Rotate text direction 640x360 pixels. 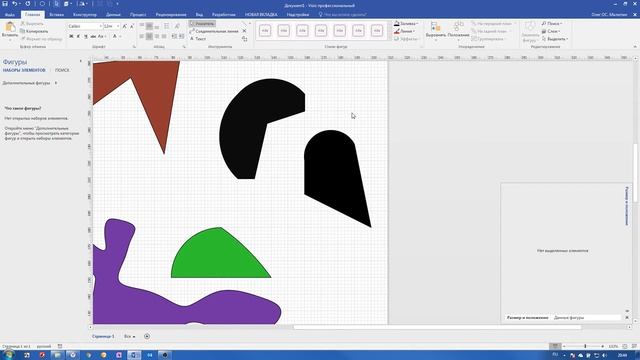(x=177, y=26)
